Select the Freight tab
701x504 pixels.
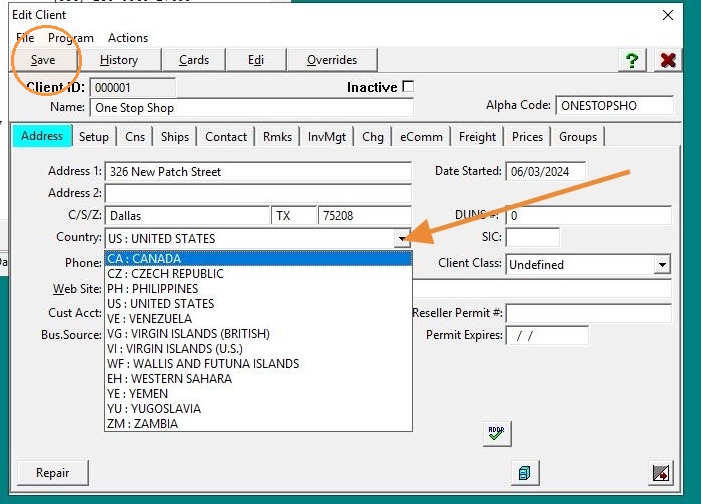pos(477,137)
